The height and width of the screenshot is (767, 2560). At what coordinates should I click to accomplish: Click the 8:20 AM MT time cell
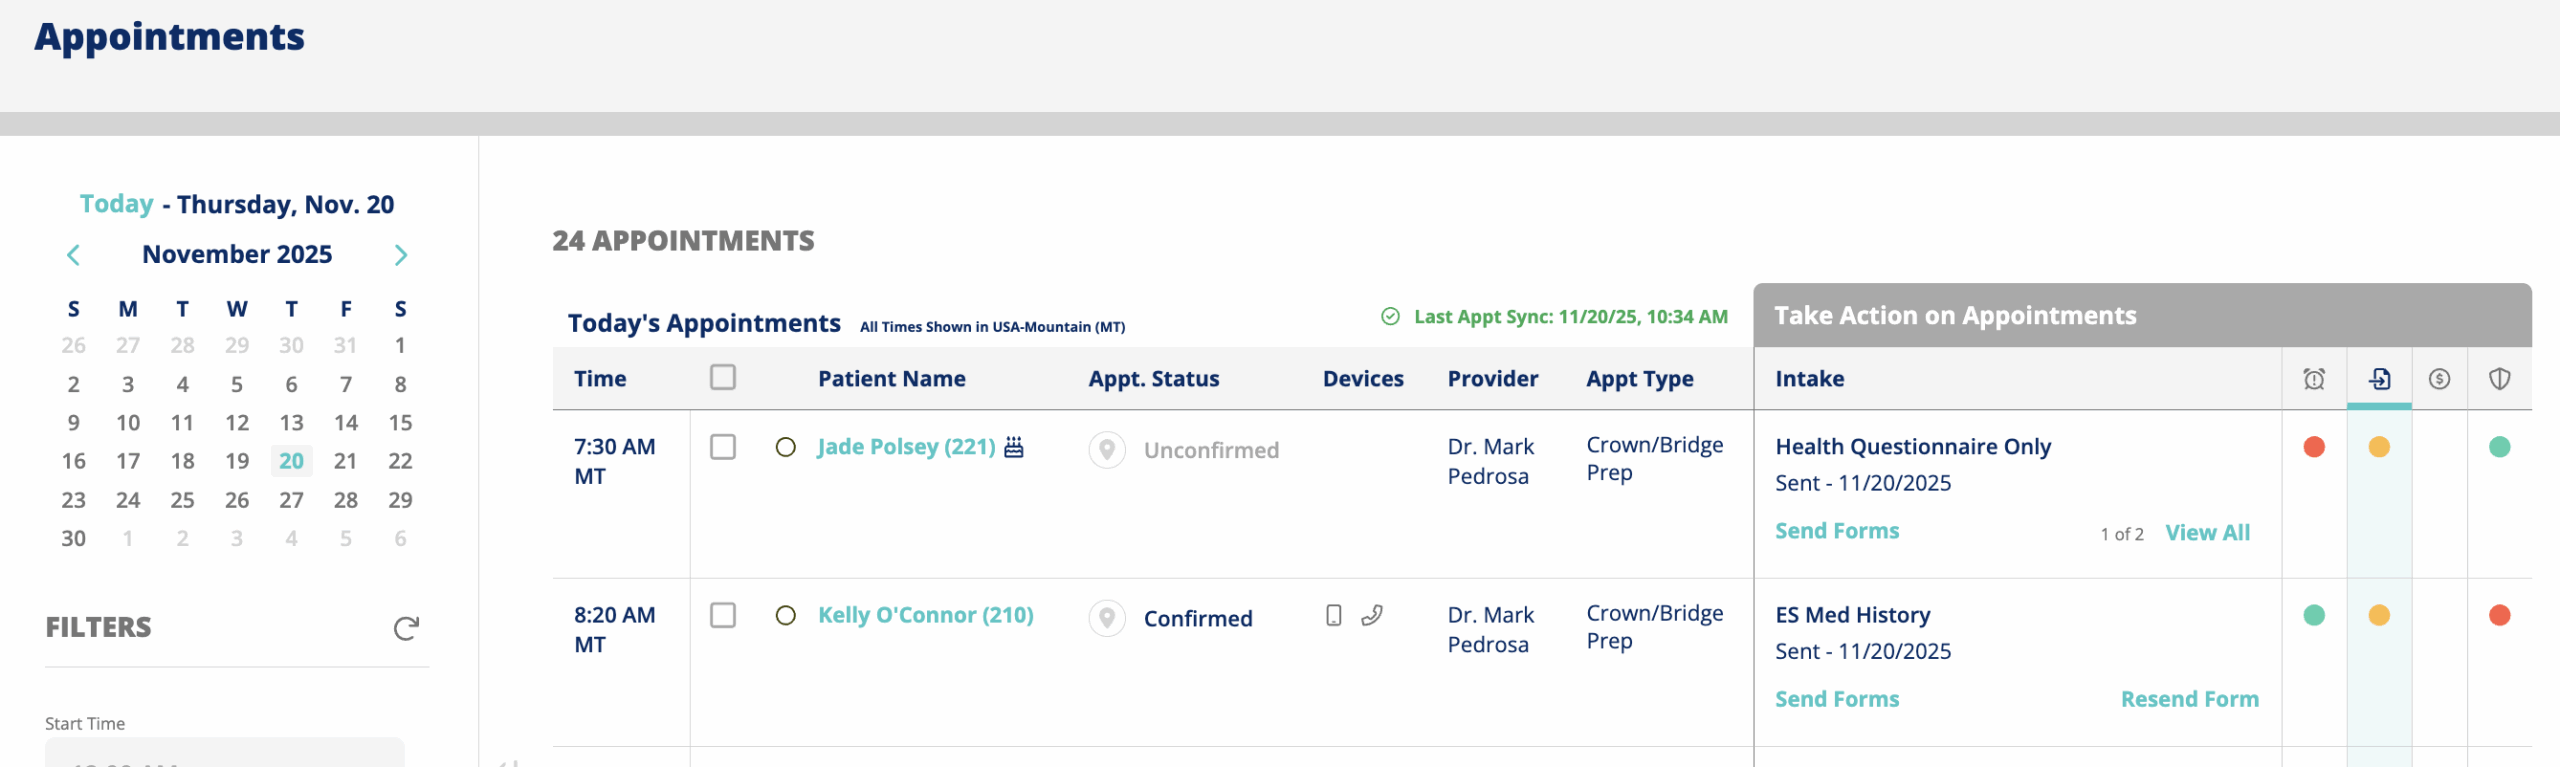pyautogui.click(x=614, y=629)
